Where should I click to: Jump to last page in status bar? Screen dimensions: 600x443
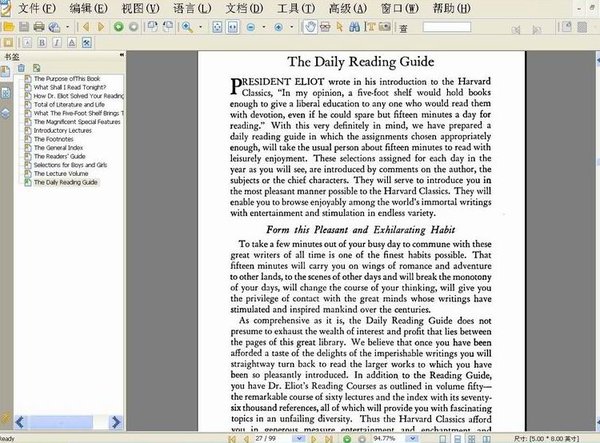coord(329,439)
